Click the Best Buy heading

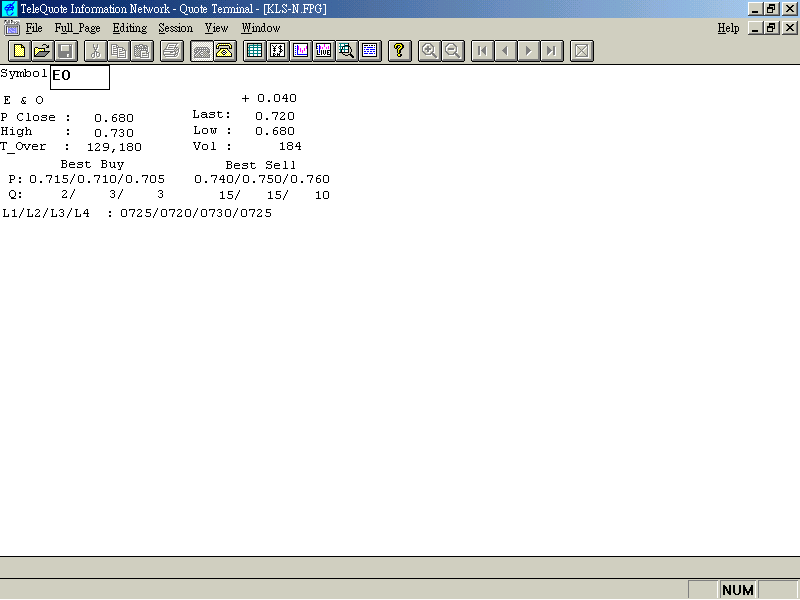coord(92,164)
